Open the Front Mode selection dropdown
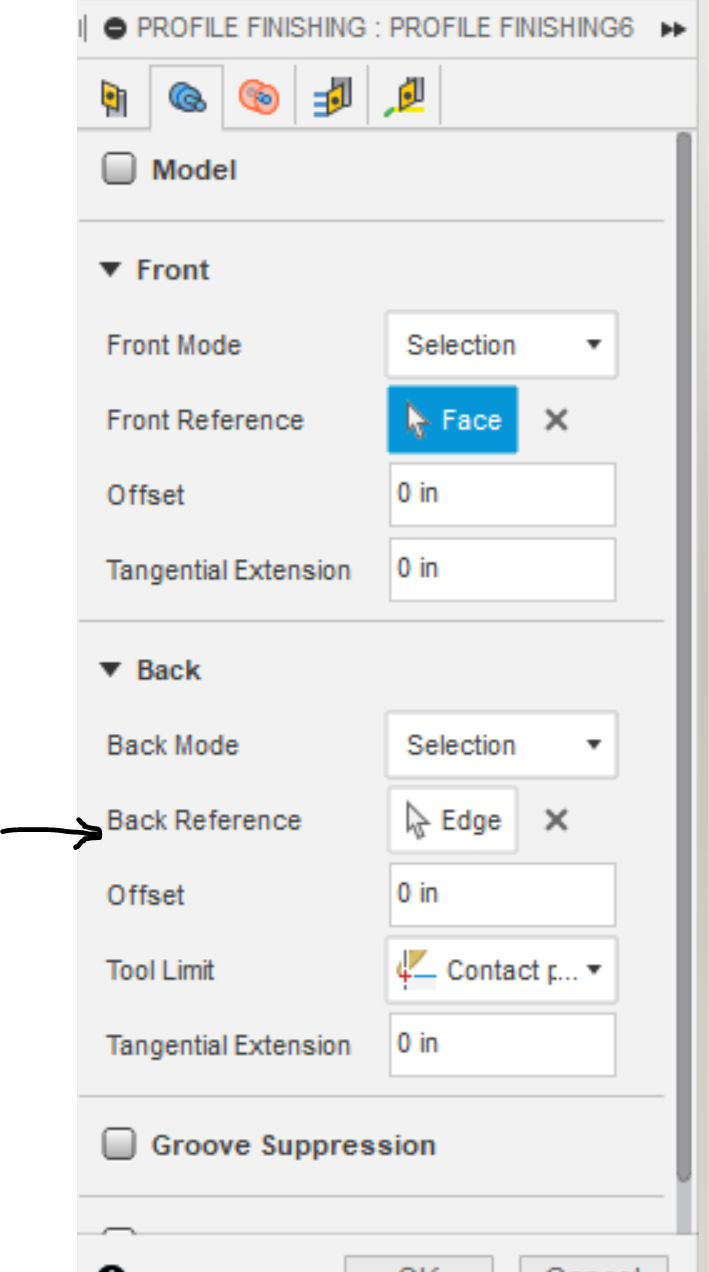709x1272 pixels. coord(500,345)
